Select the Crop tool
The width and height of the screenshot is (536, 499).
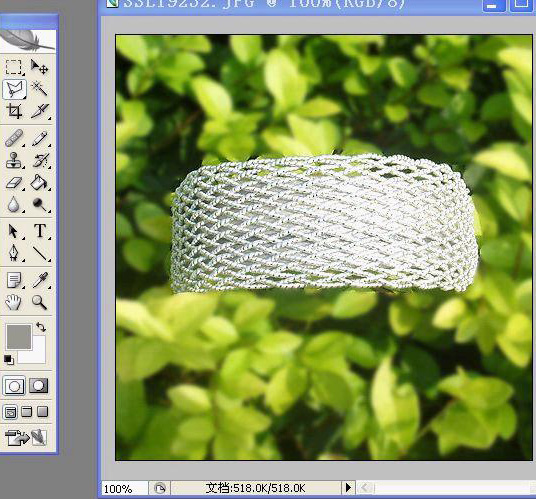pyautogui.click(x=14, y=111)
